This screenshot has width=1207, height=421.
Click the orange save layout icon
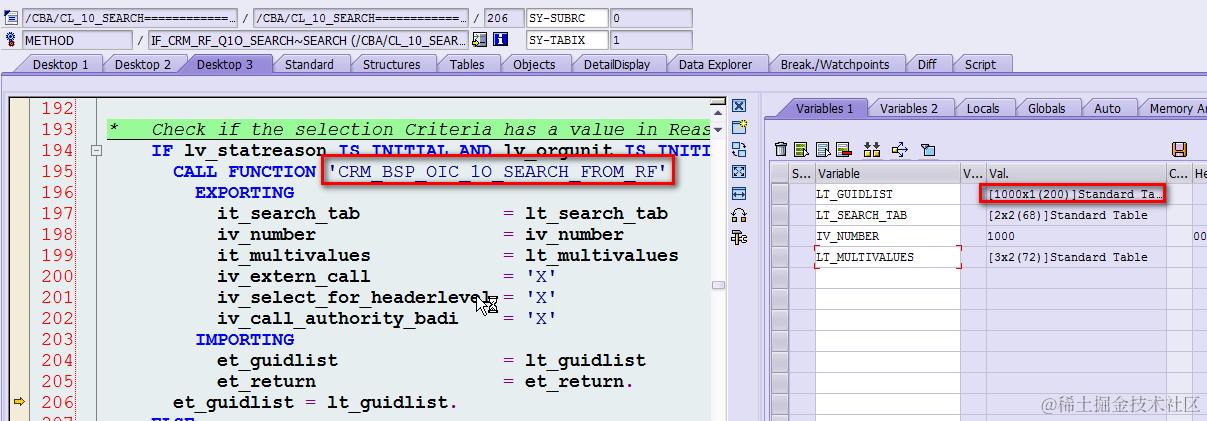point(1179,150)
